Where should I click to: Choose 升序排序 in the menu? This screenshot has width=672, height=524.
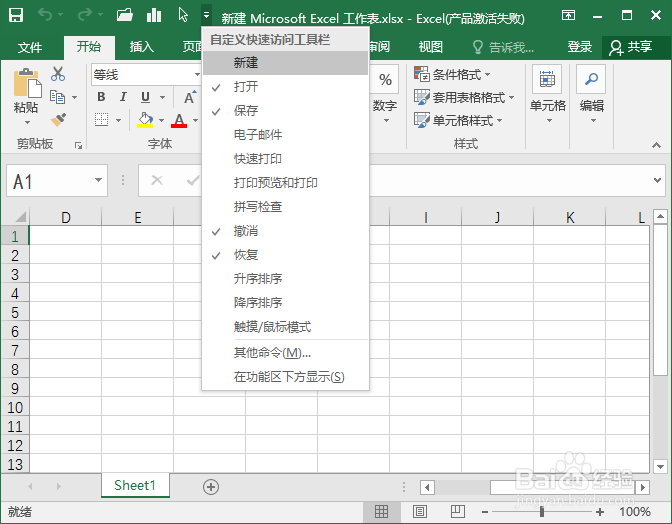click(285, 279)
